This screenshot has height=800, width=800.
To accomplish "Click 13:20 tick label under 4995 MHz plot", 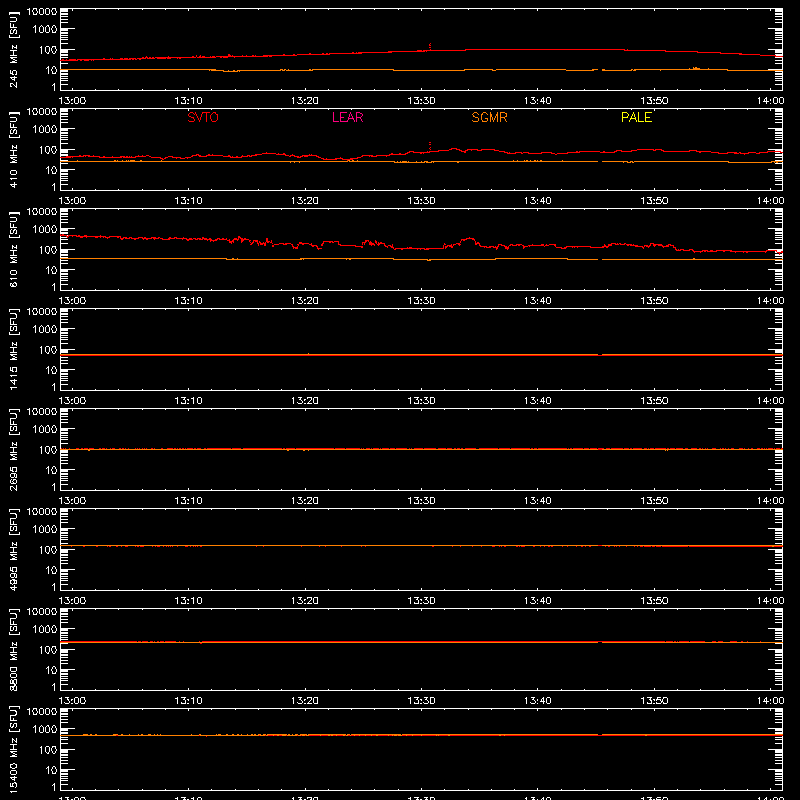I will click(305, 601).
